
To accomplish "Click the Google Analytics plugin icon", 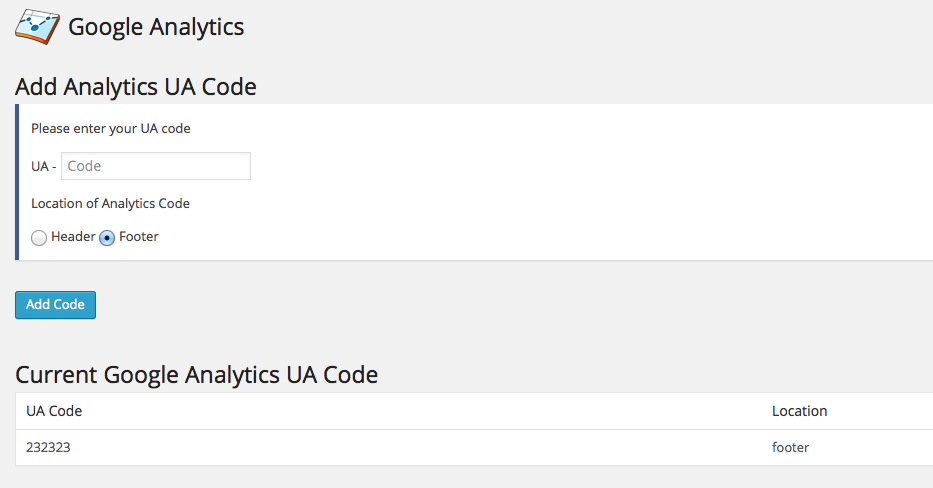I will tap(37, 27).
